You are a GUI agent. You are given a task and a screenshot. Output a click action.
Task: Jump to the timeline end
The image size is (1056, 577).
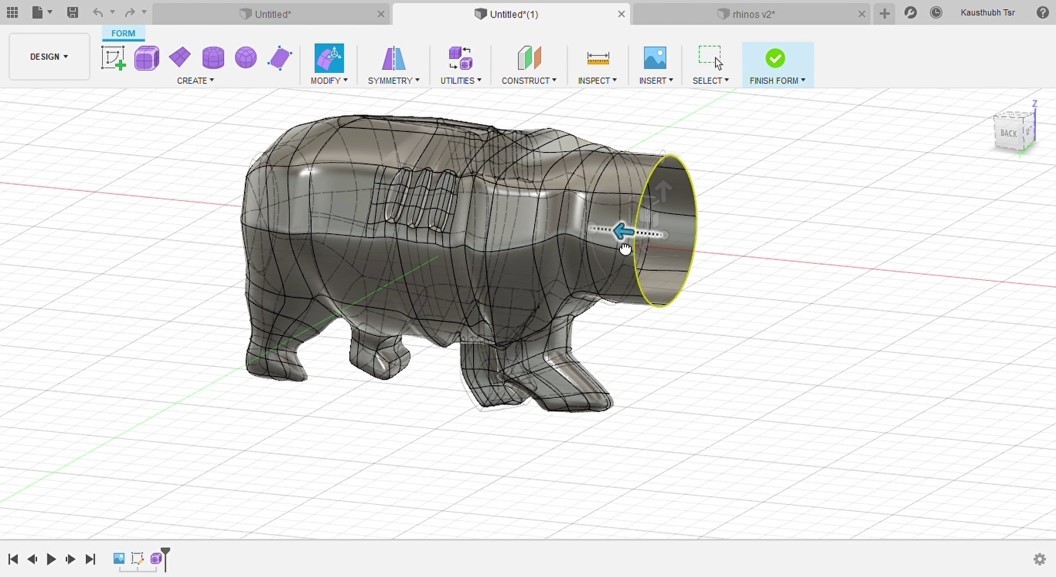90,559
